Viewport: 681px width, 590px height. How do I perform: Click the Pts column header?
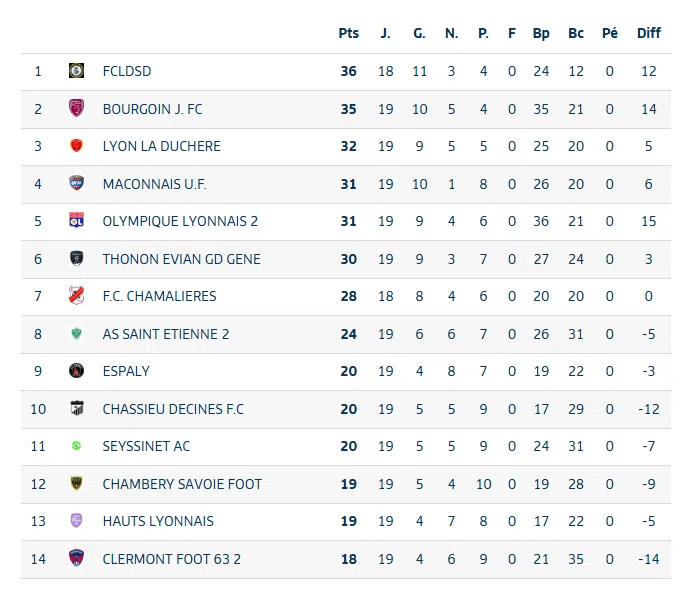(348, 33)
